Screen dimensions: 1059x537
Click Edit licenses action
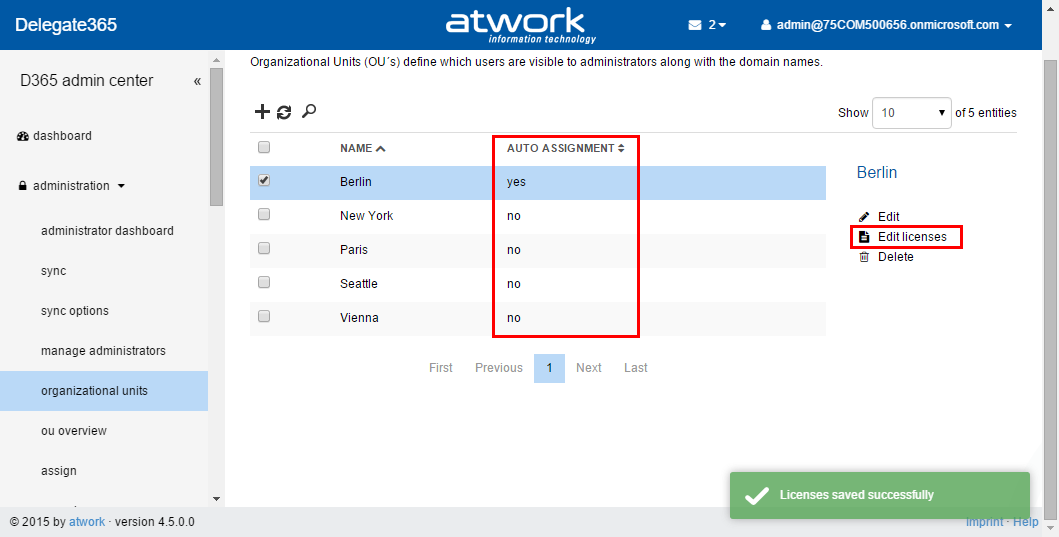pos(912,237)
